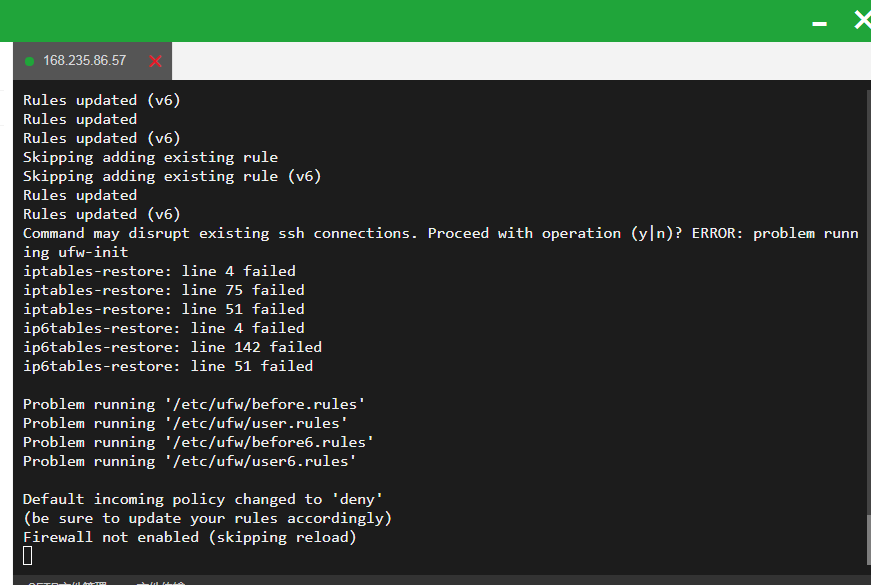The width and height of the screenshot is (871, 585).
Task: Click the terminal cursor block
Action: pyautogui.click(x=27, y=556)
